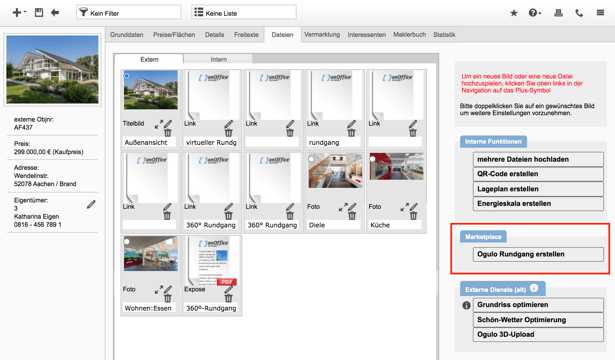615x360 pixels.
Task: Edit the owner Katharina Eigen with pencil
Action: click(x=91, y=204)
